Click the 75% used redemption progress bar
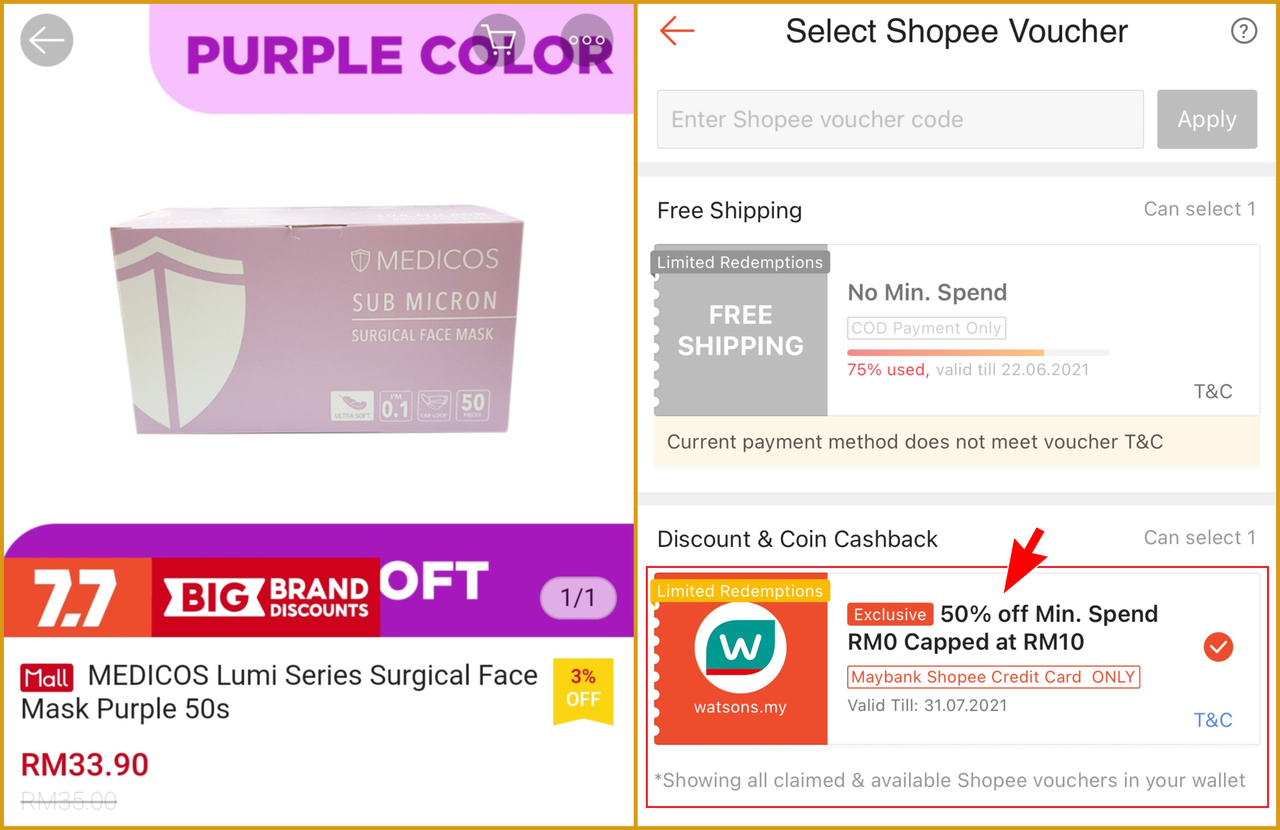The image size is (1280, 830). point(978,352)
